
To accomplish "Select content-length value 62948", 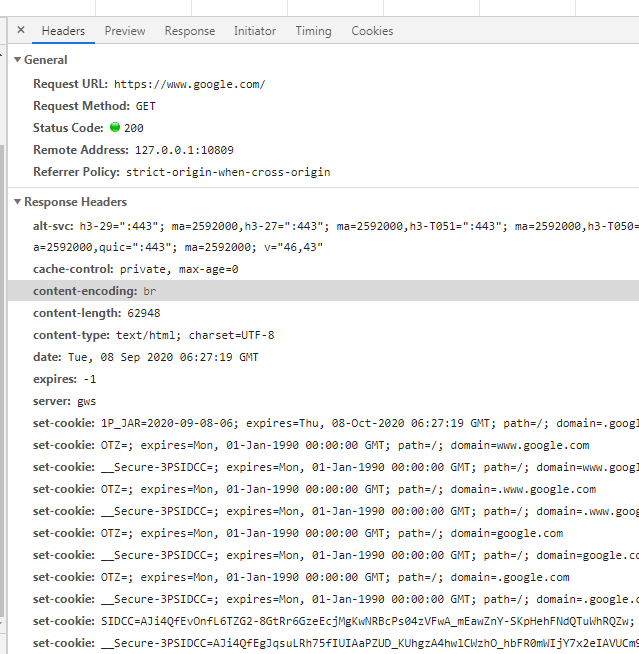I will click(x=144, y=313).
